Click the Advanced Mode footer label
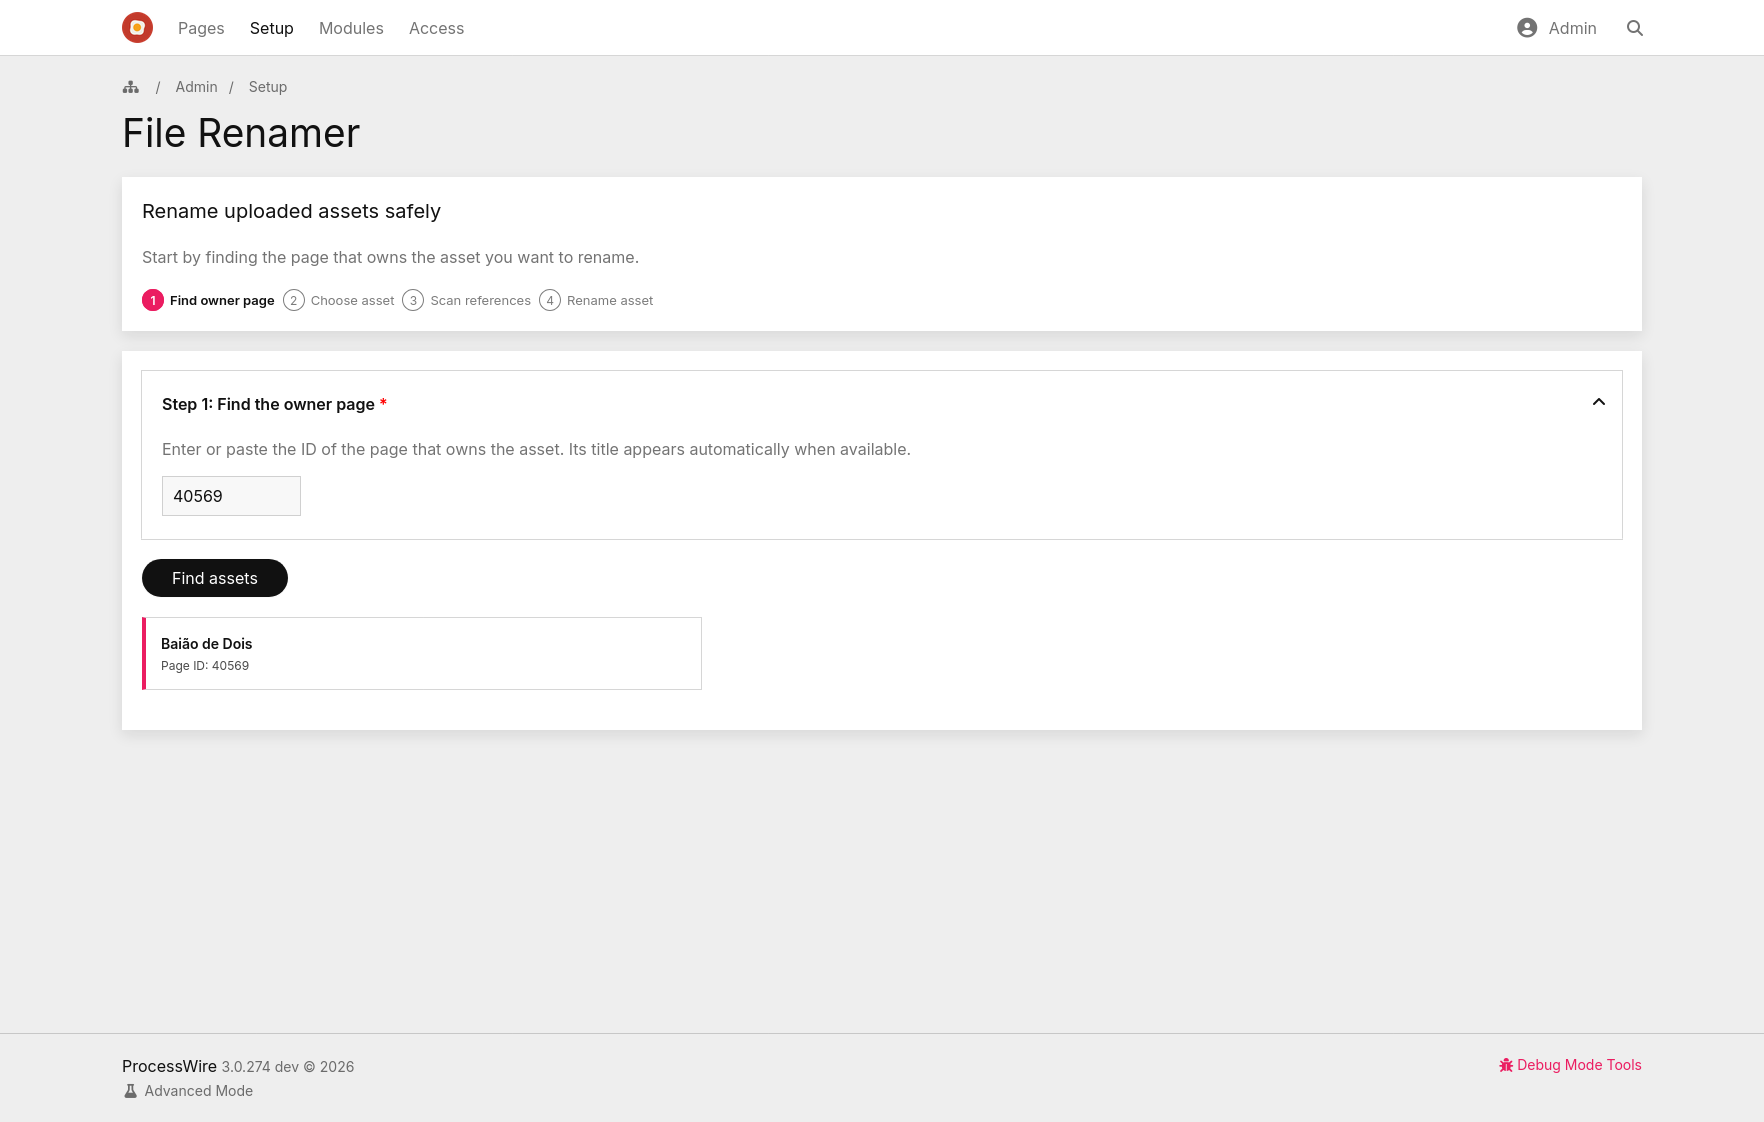1764x1122 pixels. click(198, 1091)
